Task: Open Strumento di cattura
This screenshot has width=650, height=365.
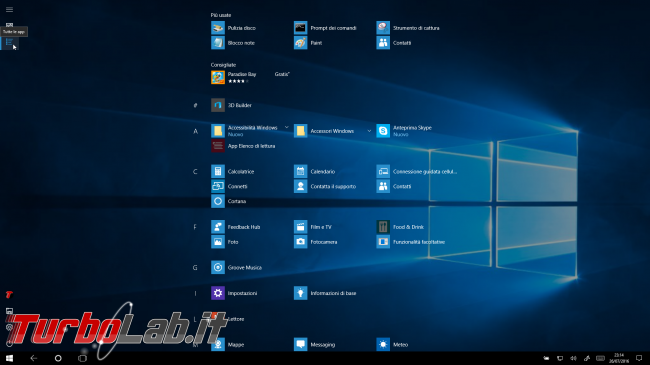Action: coord(408,28)
